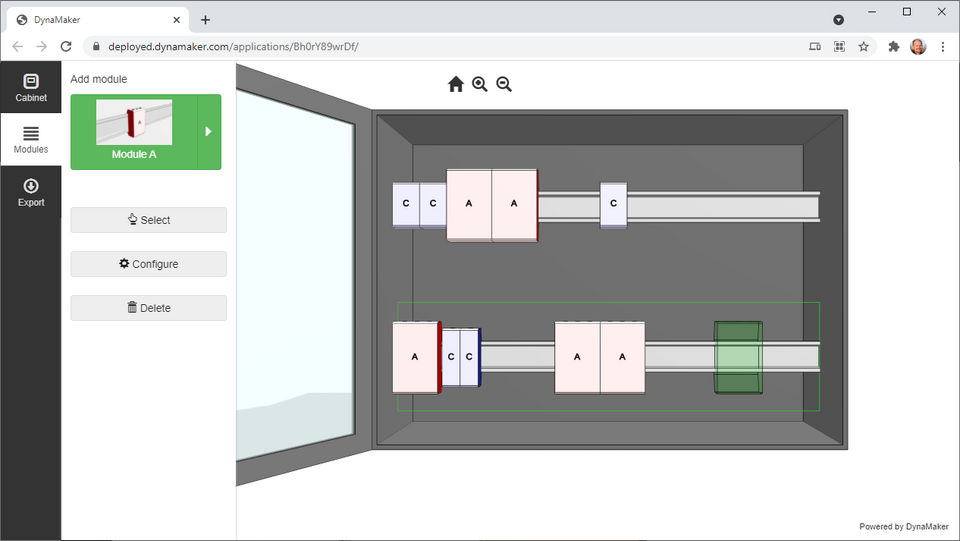Click the address bar URL
Screen dimensions: 960x541
pos(233,47)
